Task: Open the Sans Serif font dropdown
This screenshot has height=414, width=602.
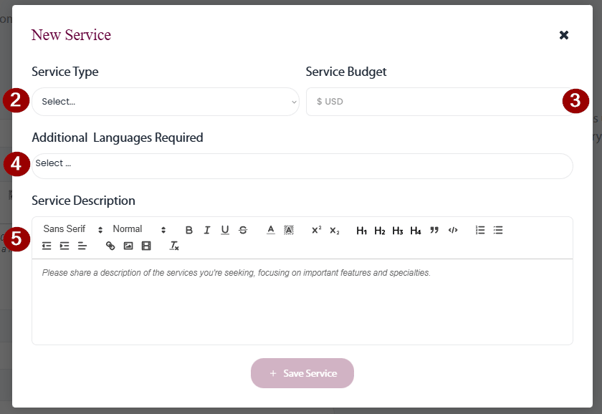Action: [72, 230]
